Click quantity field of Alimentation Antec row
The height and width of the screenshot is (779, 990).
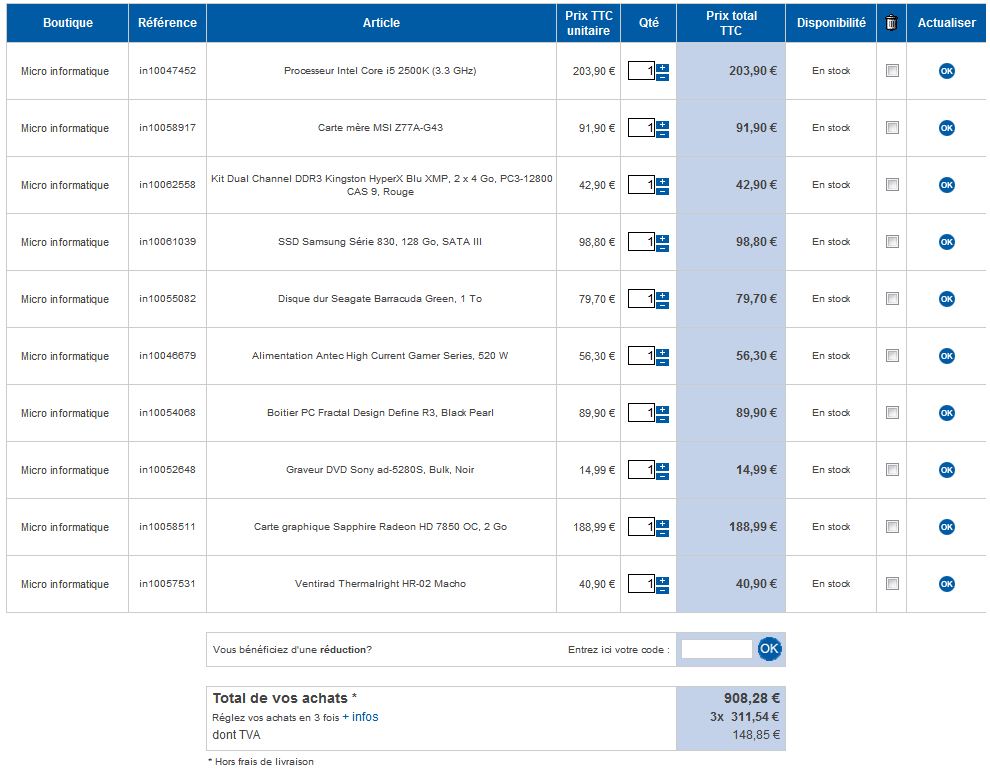pyautogui.click(x=641, y=356)
